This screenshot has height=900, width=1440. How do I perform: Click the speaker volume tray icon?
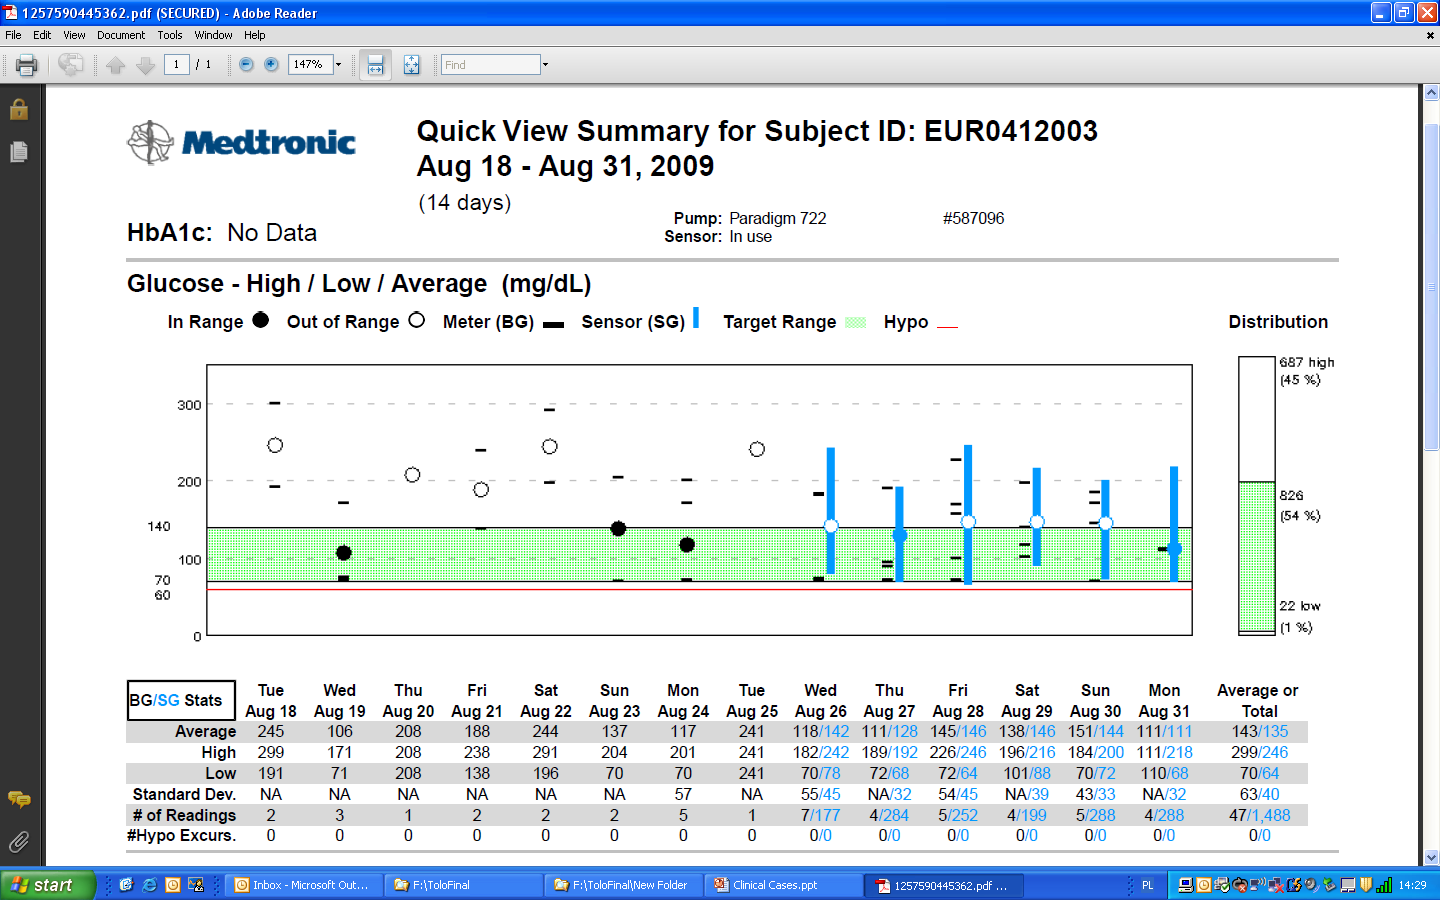coord(1311,885)
